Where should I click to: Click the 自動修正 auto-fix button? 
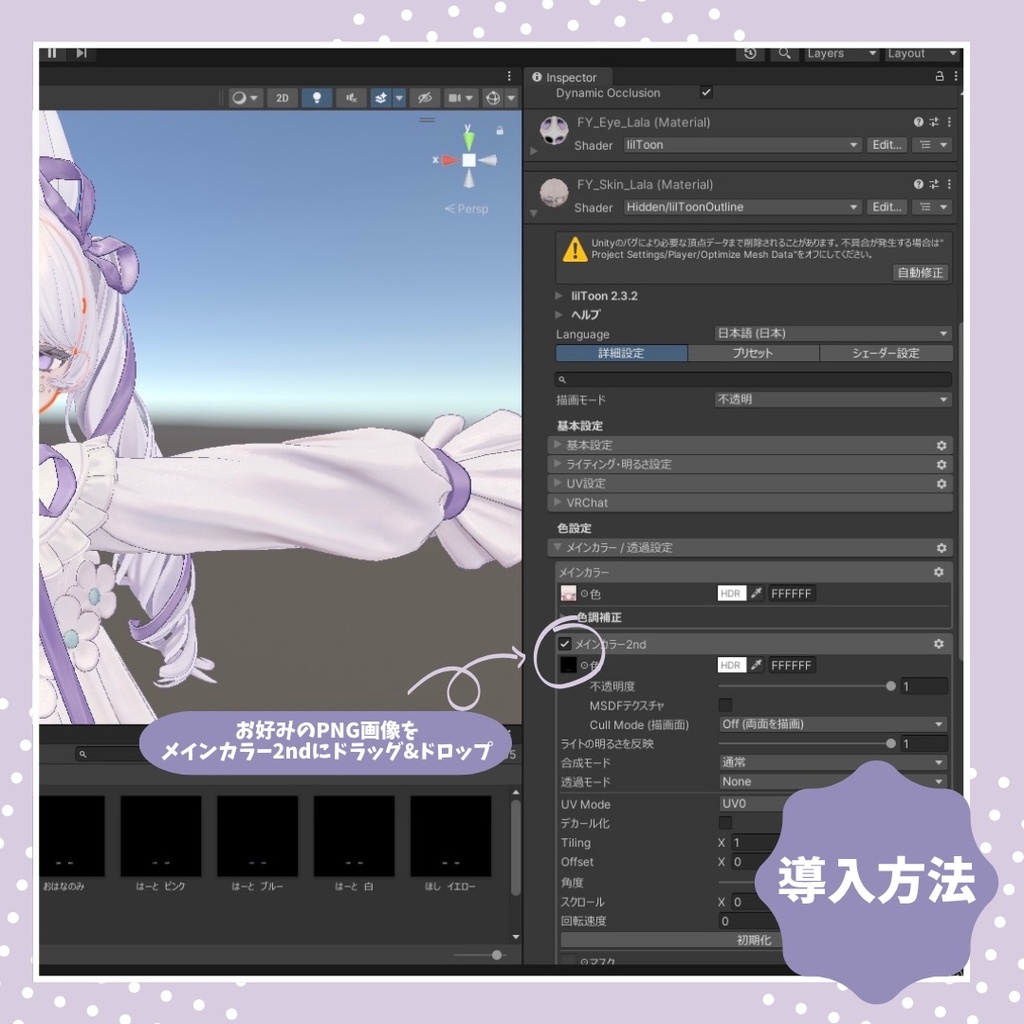pos(920,272)
